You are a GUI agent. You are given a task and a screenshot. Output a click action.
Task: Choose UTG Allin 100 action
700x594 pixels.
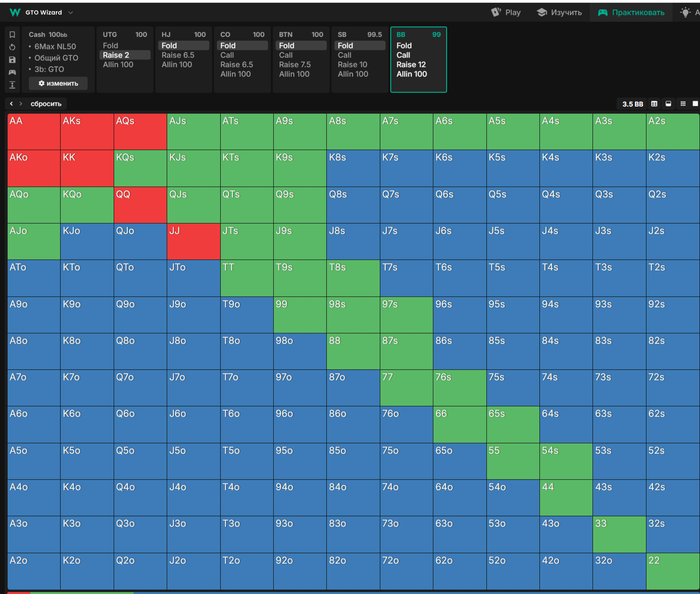pos(118,65)
